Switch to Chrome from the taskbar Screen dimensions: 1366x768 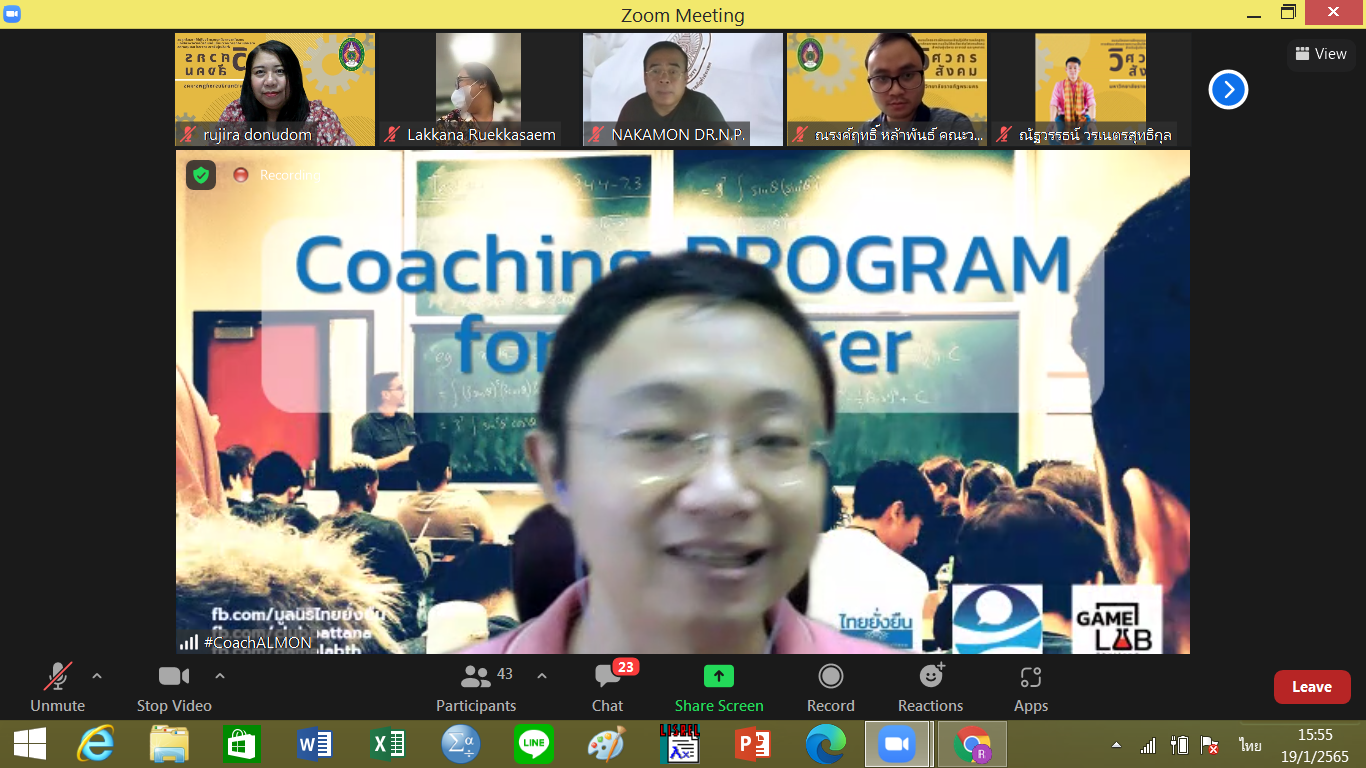pyautogui.click(x=972, y=744)
